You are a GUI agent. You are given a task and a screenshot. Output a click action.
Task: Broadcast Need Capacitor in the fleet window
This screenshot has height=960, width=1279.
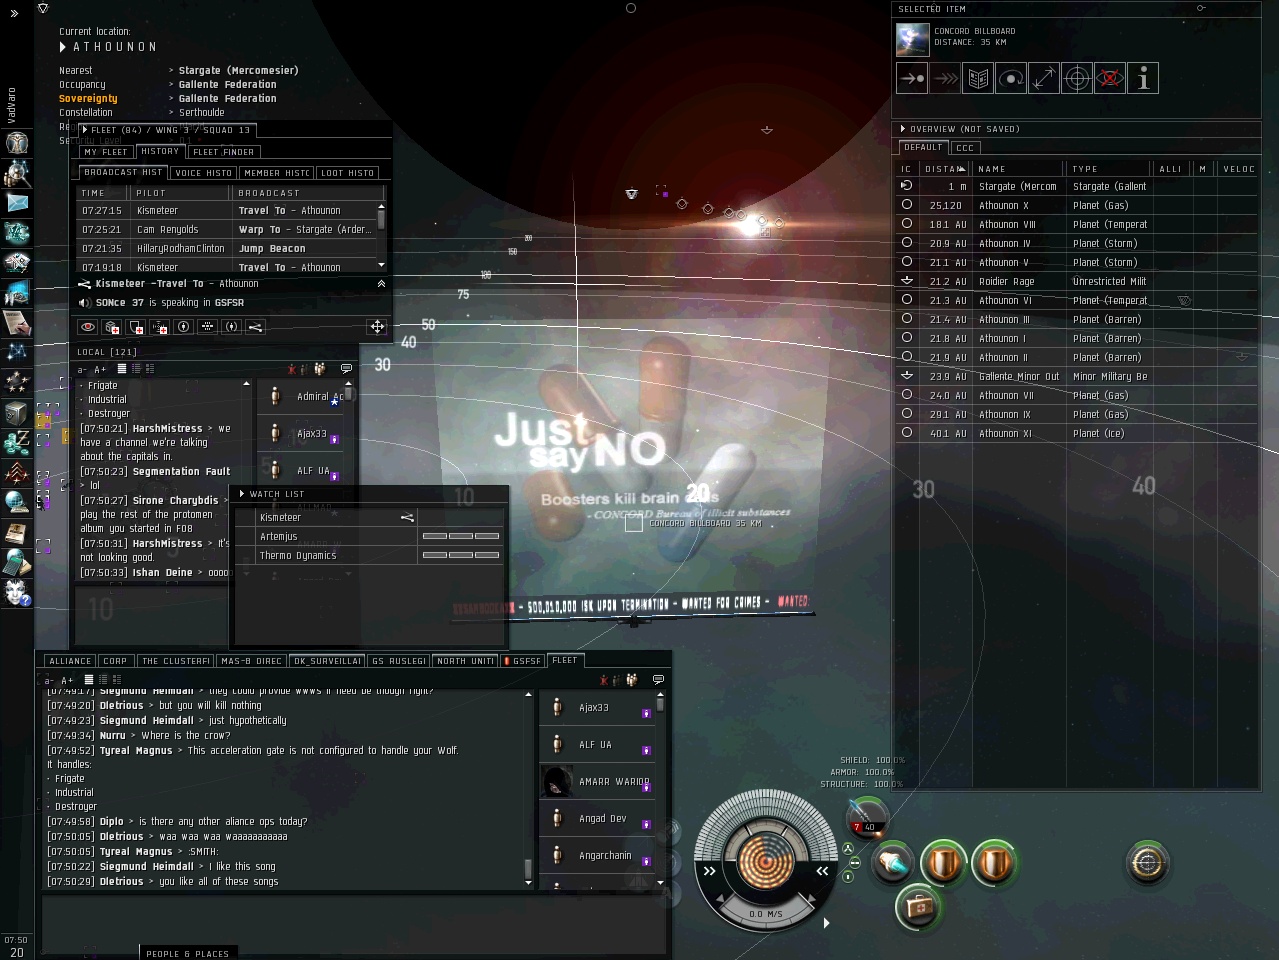(x=160, y=327)
